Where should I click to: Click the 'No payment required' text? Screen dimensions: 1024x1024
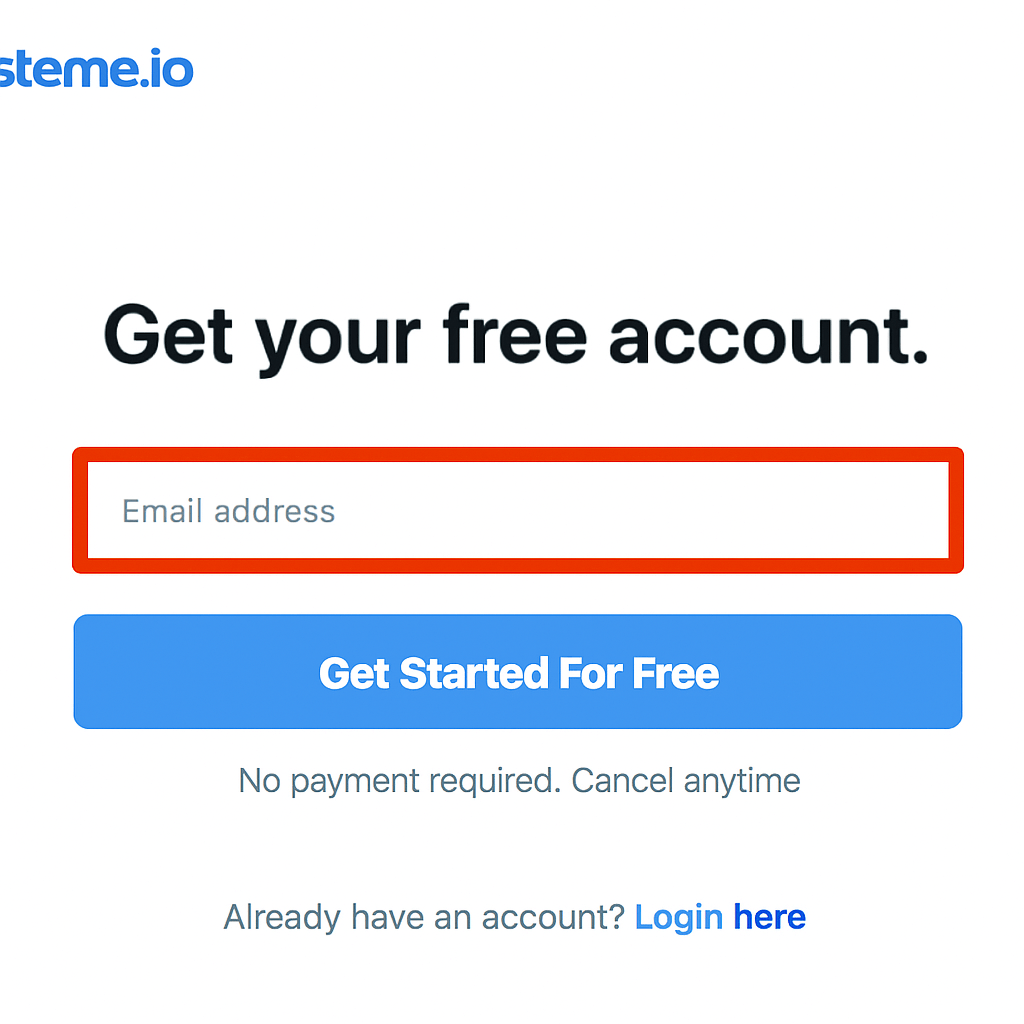click(398, 780)
